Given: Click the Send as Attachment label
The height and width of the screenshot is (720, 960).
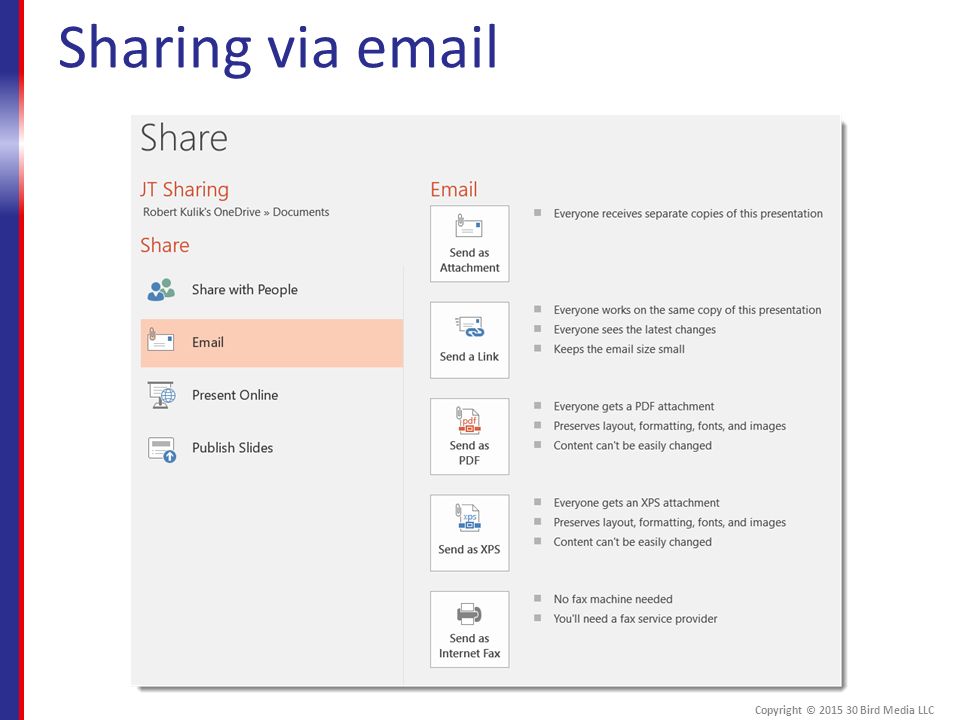Looking at the screenshot, I should click(470, 260).
